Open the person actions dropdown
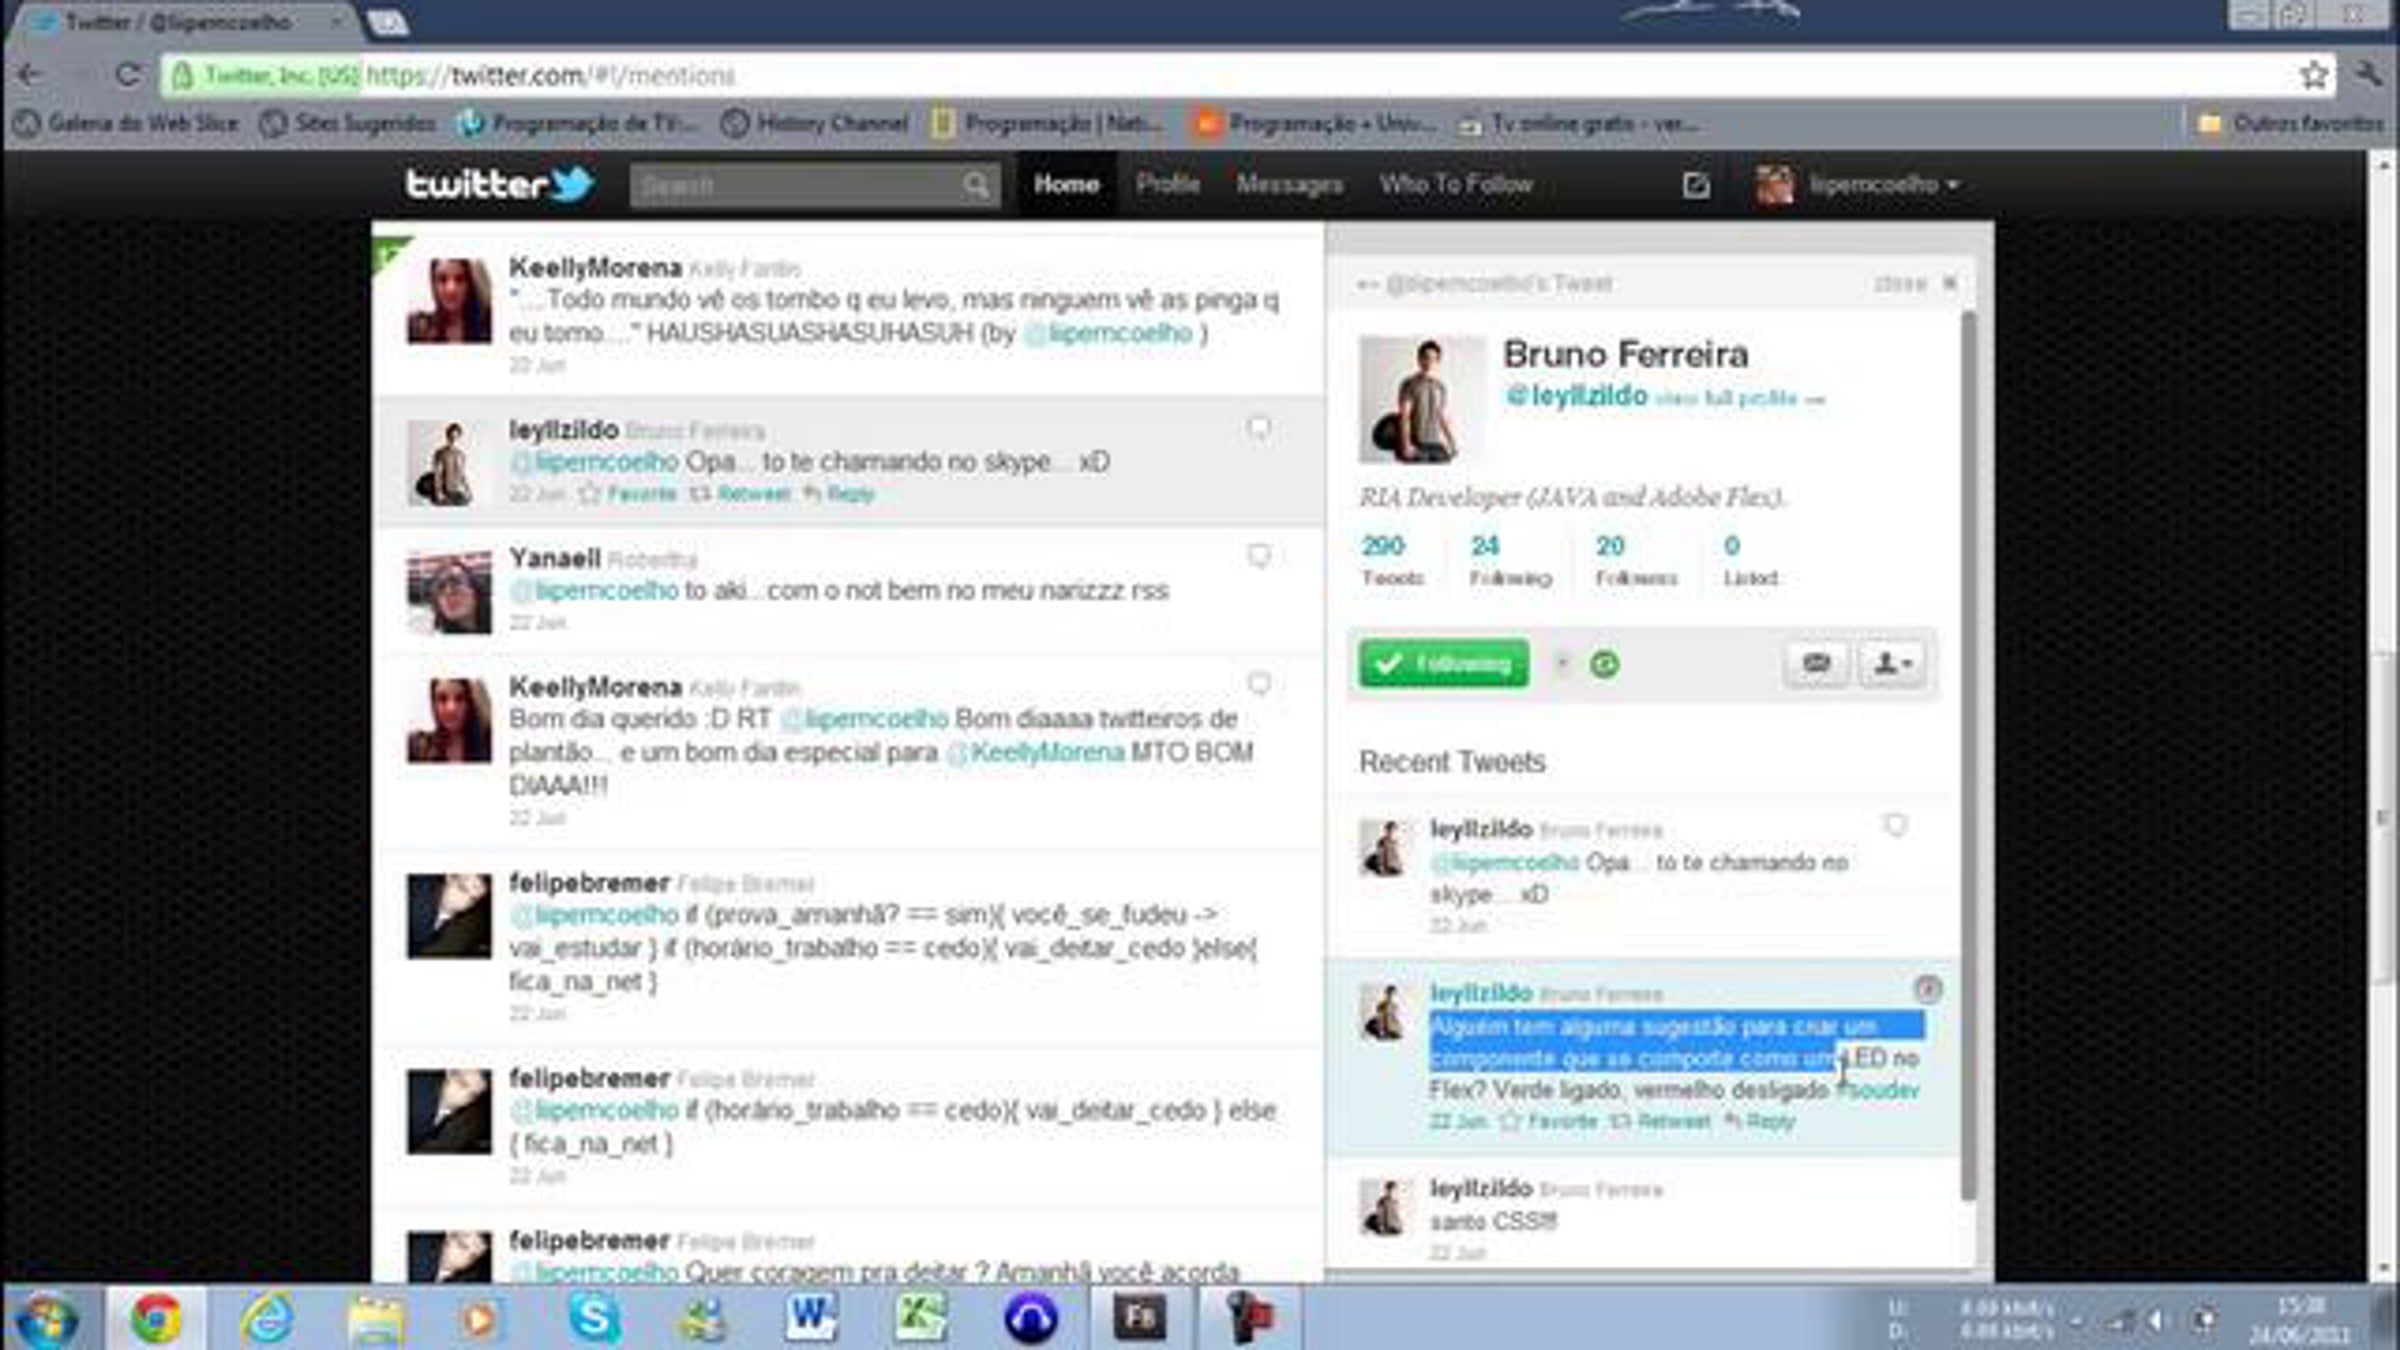 pyautogui.click(x=1892, y=663)
